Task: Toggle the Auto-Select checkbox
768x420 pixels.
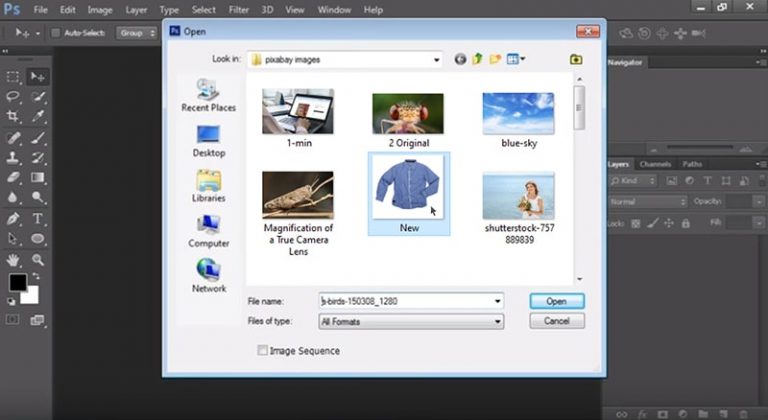Action: pyautogui.click(x=56, y=33)
